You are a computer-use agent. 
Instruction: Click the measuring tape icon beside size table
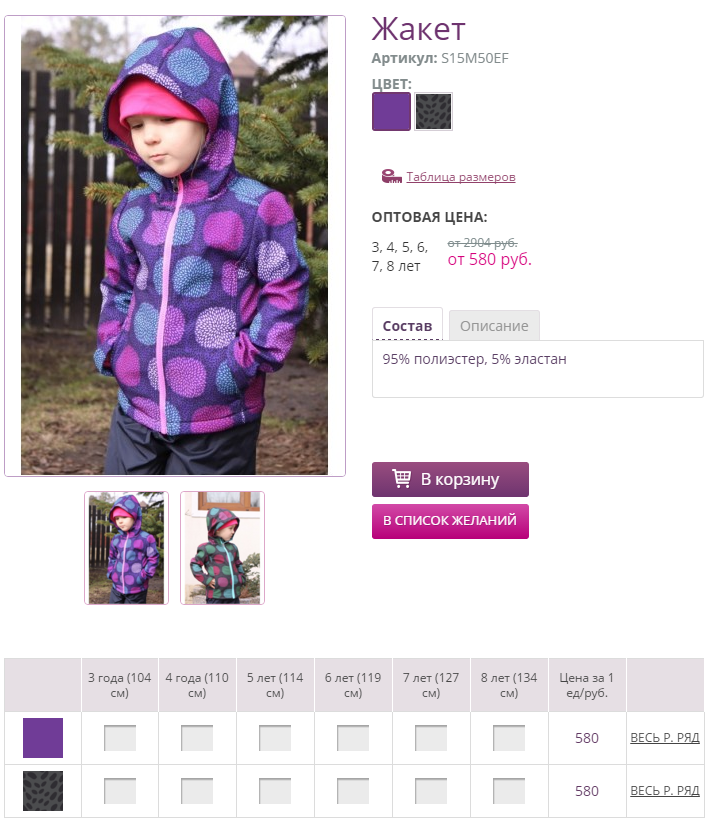(x=392, y=176)
